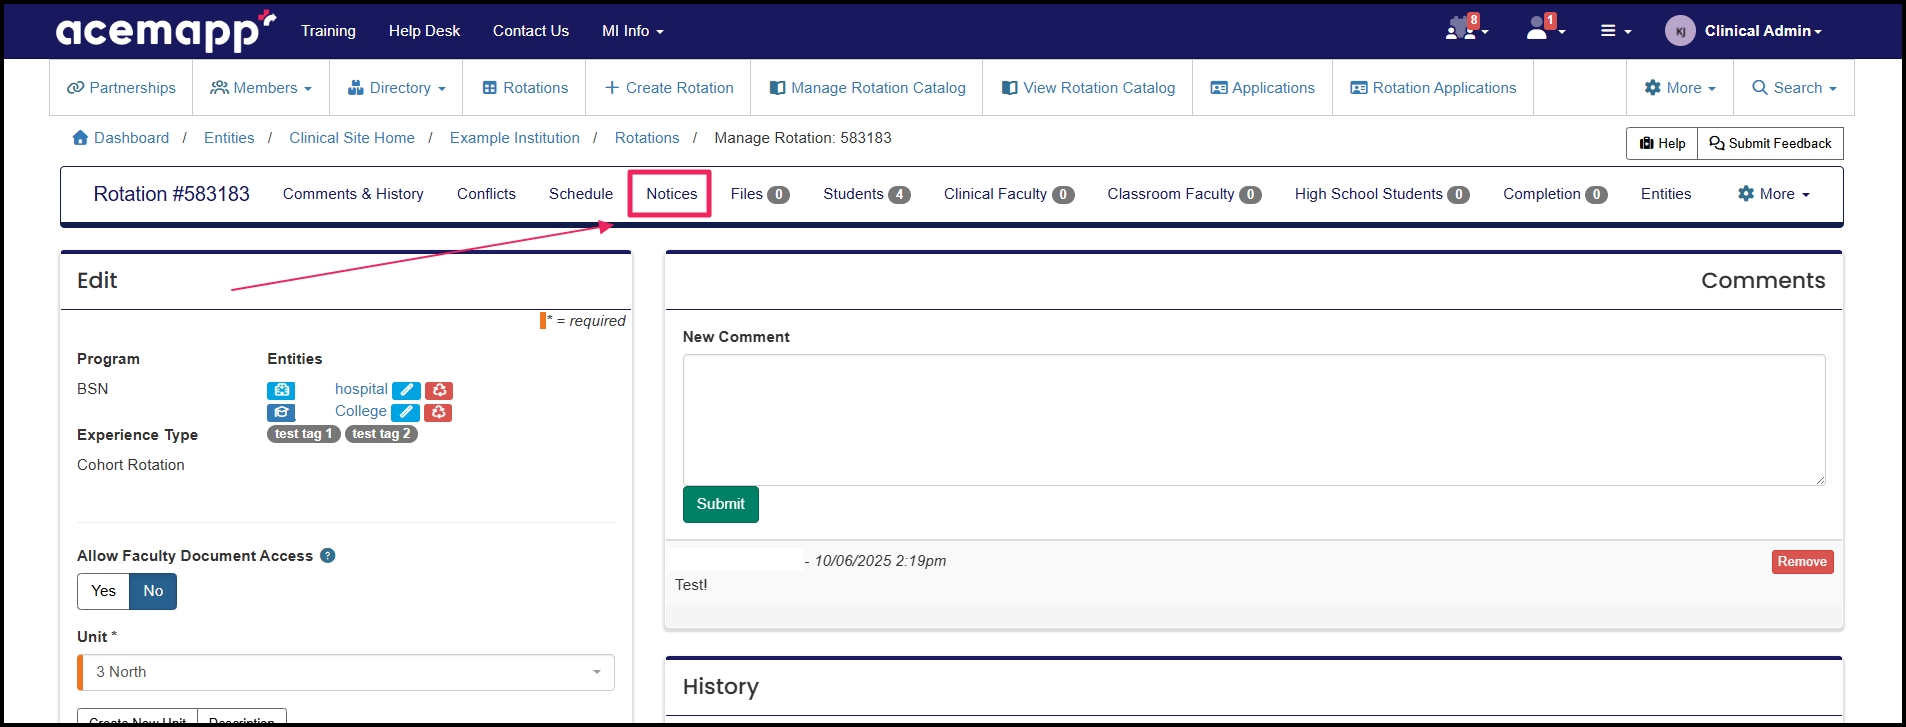Viewport: 1906px width, 727px height.
Task: Submit the new comment
Action: pyautogui.click(x=720, y=504)
